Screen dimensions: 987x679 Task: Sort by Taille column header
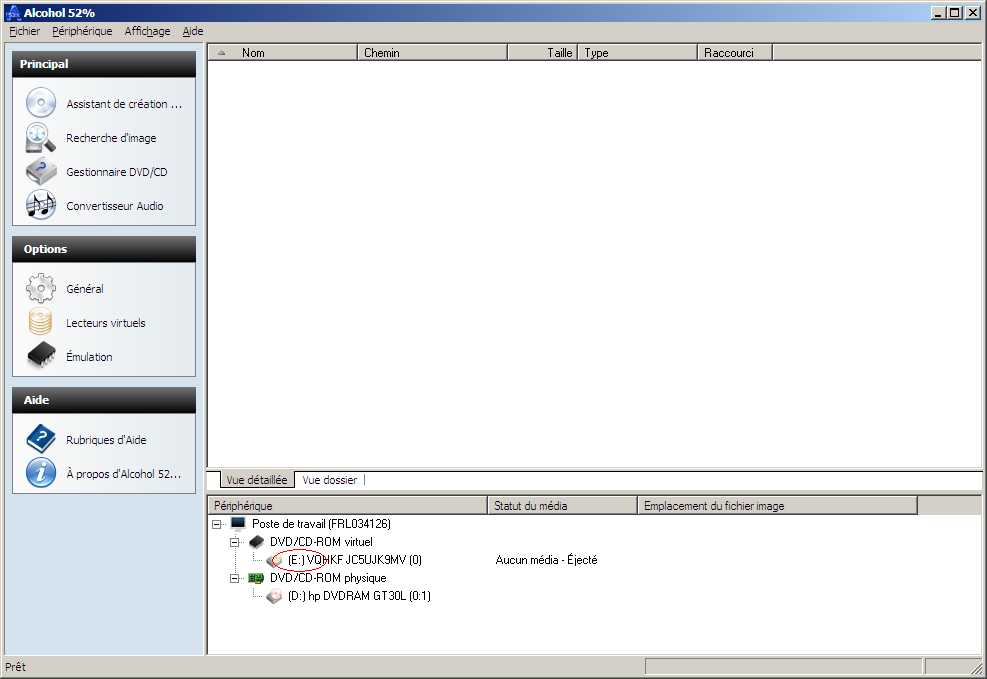coord(543,53)
